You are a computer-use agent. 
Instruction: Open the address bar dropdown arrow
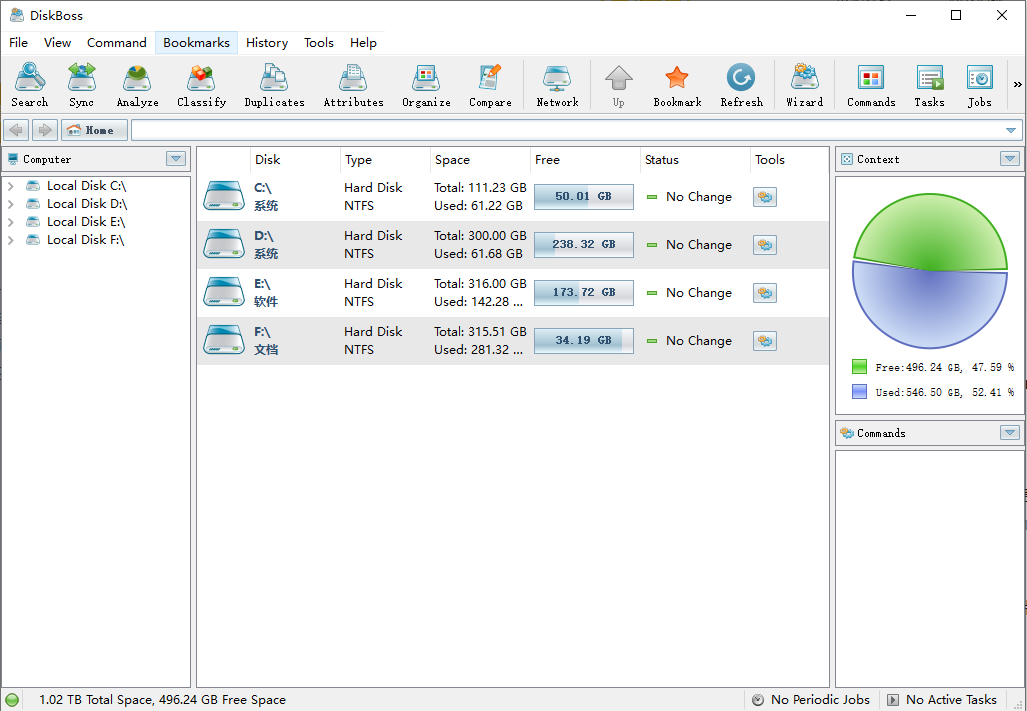[x=1011, y=131]
